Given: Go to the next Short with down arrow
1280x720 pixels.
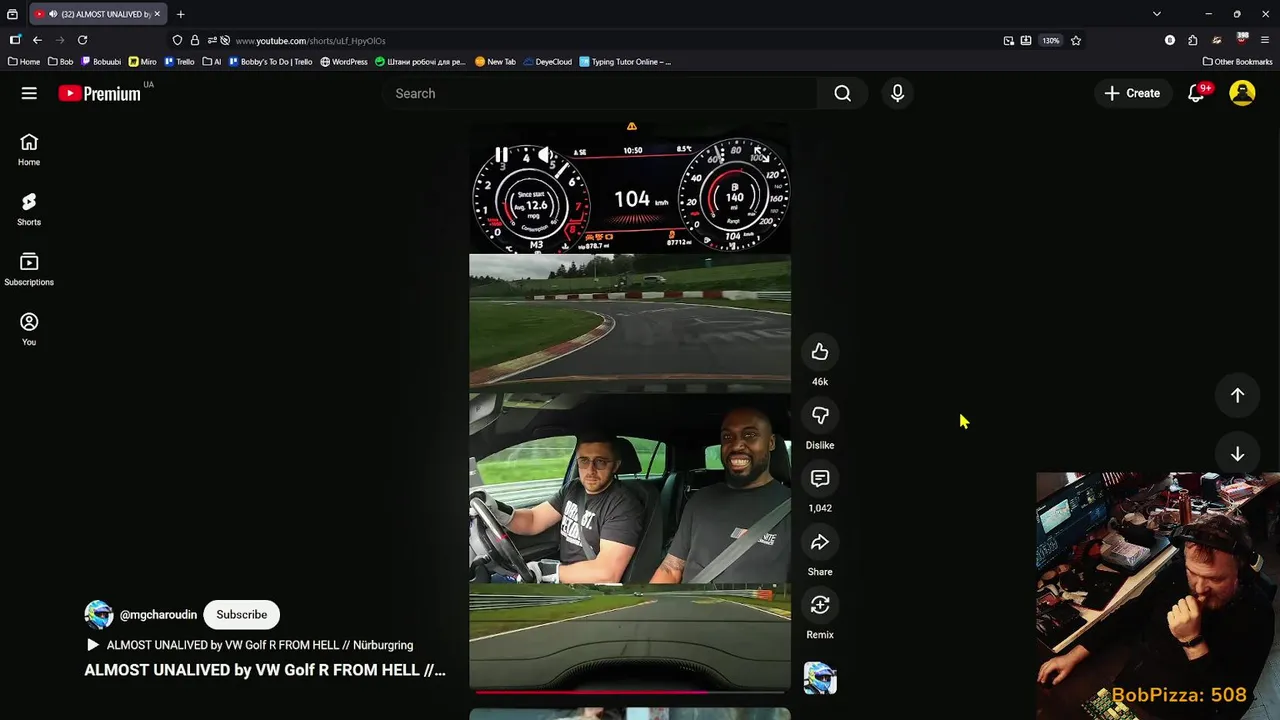Looking at the screenshot, I should coord(1237,454).
